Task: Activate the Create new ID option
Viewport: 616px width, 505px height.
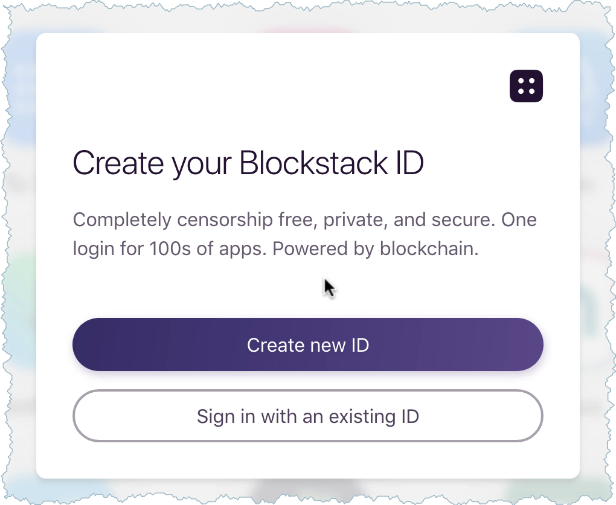Action: coord(308,345)
